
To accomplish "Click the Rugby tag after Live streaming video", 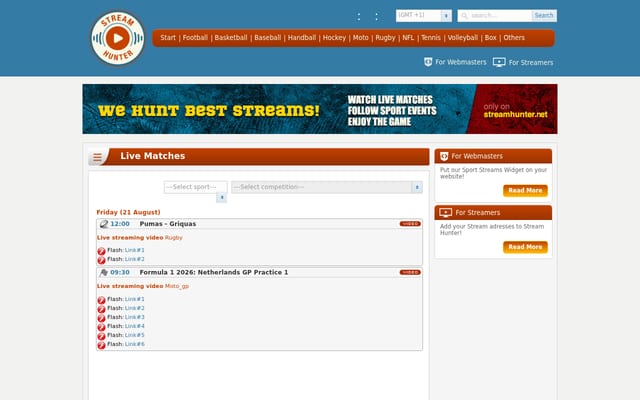I will click(x=173, y=238).
